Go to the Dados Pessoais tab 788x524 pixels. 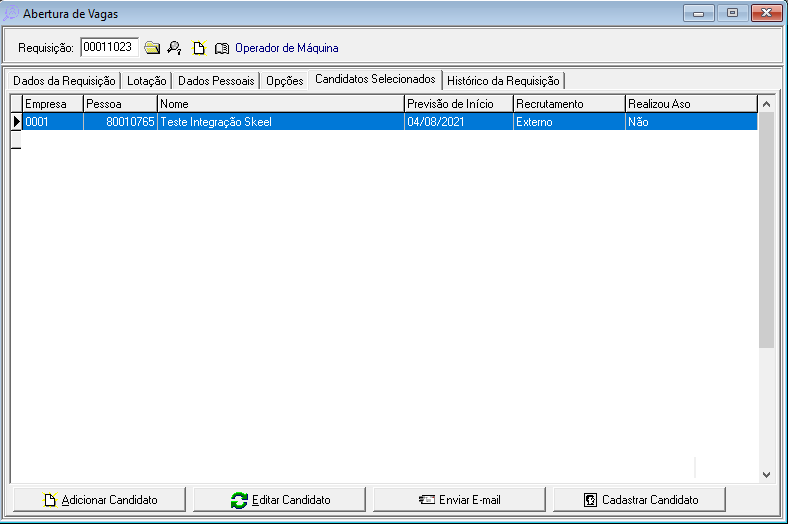pyautogui.click(x=217, y=81)
